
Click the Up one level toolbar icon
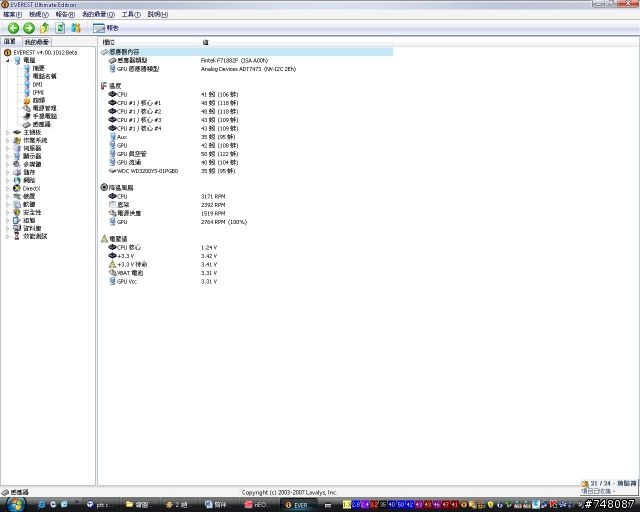(44, 28)
